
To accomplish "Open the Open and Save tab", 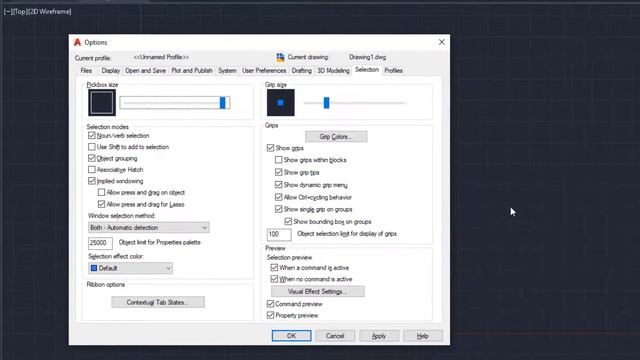I will coord(145,71).
